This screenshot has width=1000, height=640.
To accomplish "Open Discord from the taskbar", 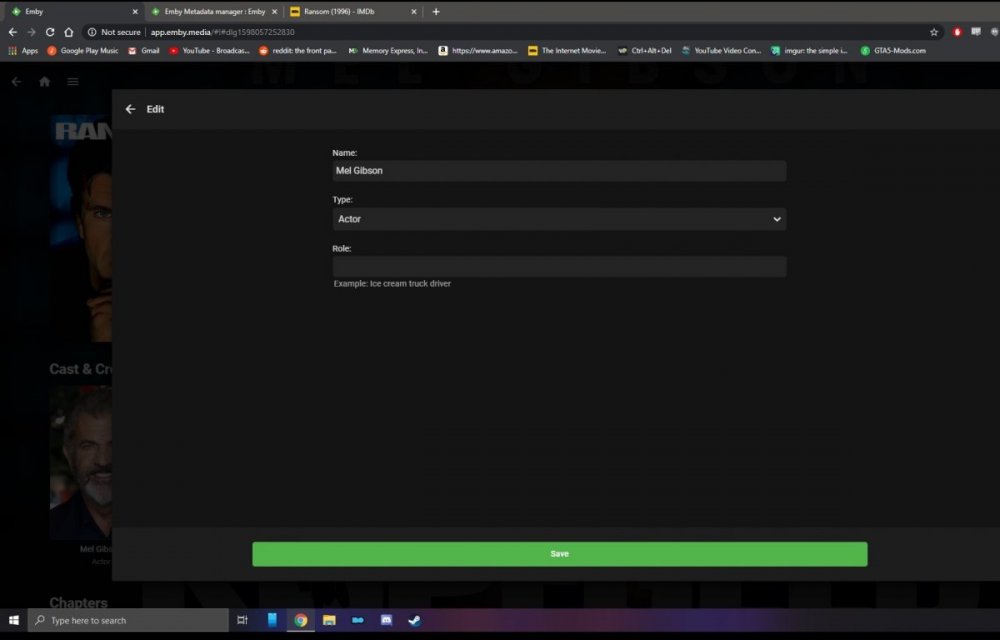I will pyautogui.click(x=386, y=620).
